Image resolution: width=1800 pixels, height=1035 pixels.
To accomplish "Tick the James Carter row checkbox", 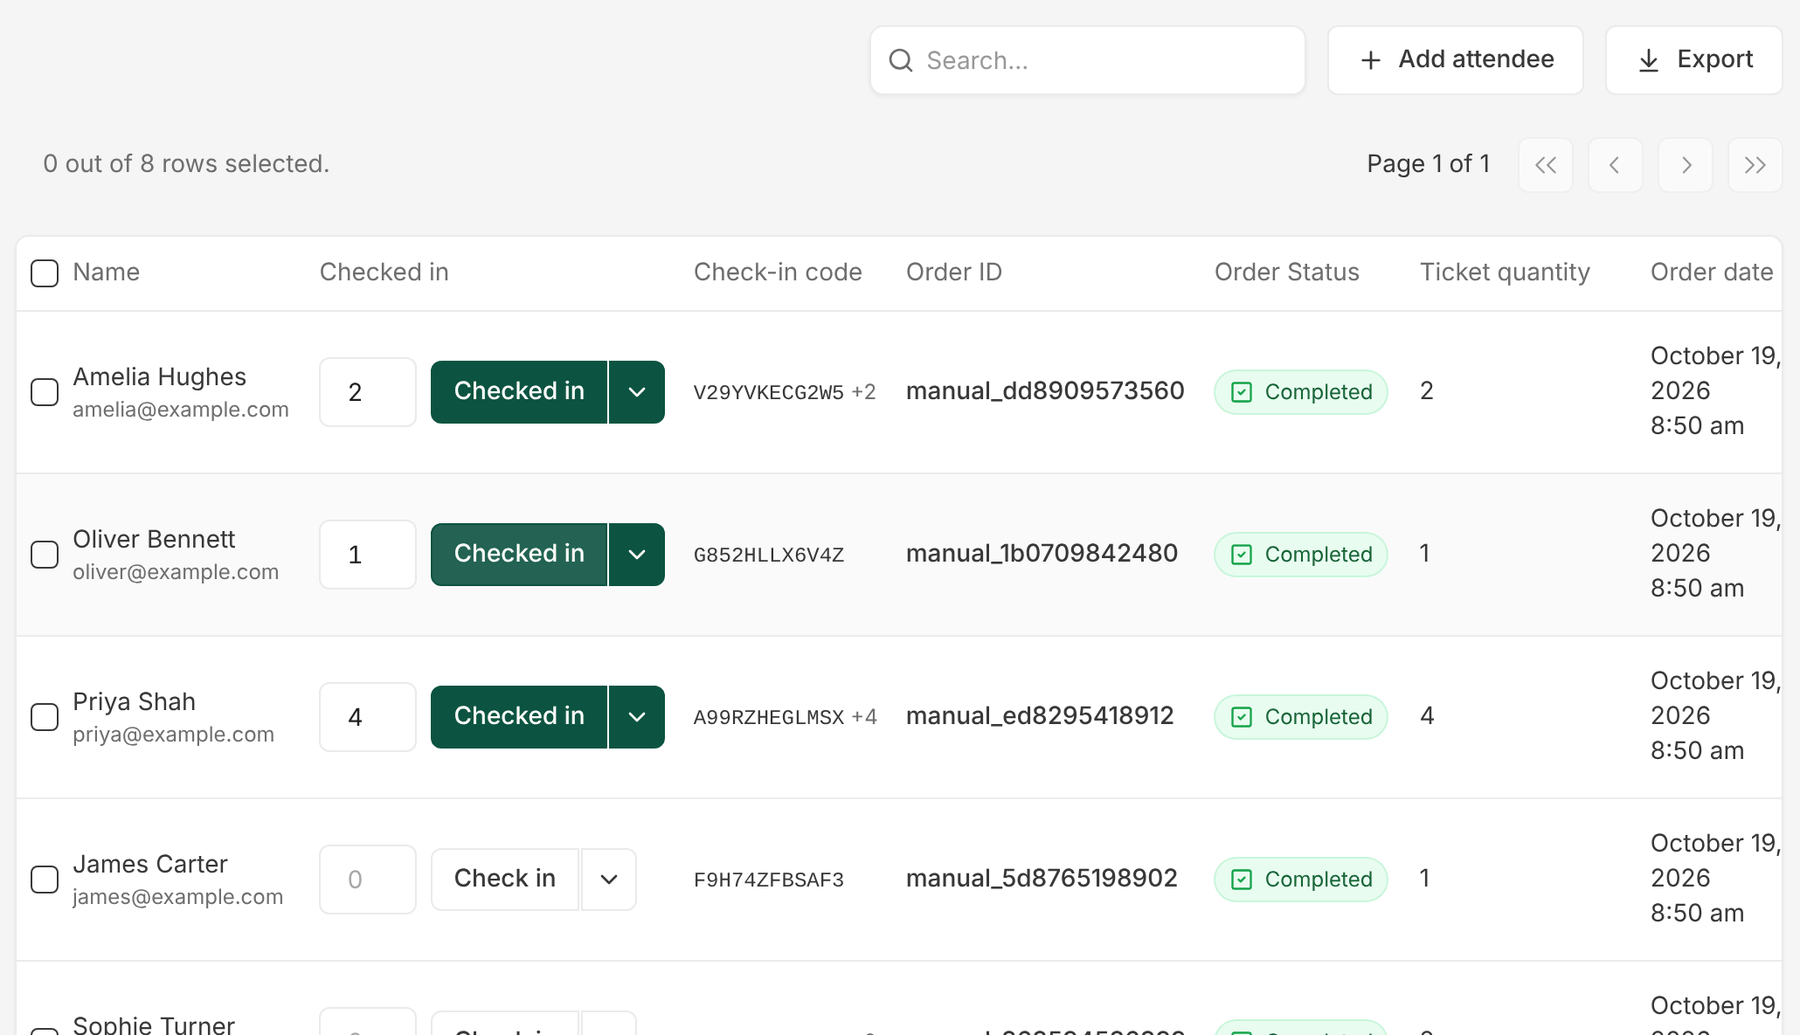I will (45, 880).
